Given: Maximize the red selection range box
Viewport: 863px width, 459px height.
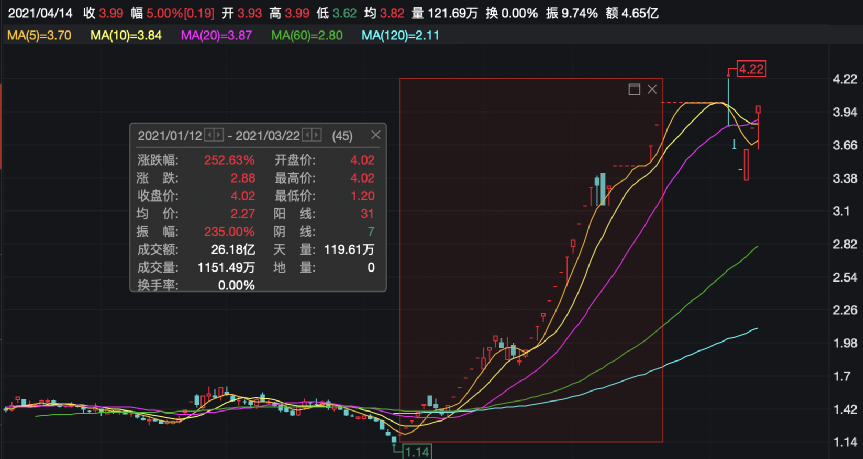Looking at the screenshot, I should point(634,89).
